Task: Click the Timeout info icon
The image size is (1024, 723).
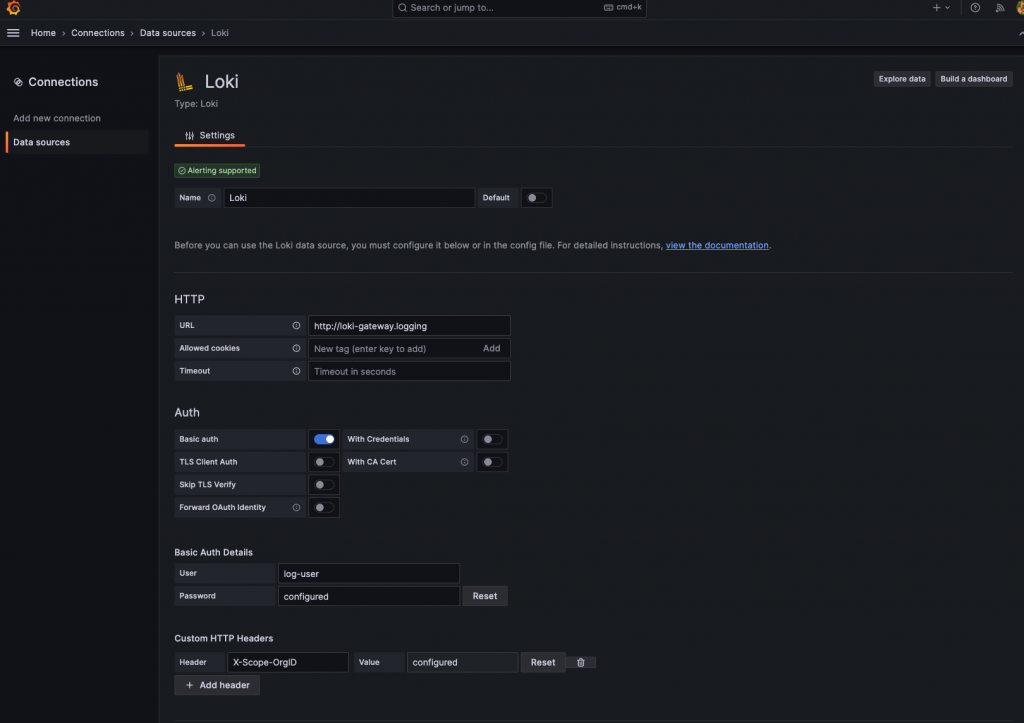Action: tap(296, 371)
